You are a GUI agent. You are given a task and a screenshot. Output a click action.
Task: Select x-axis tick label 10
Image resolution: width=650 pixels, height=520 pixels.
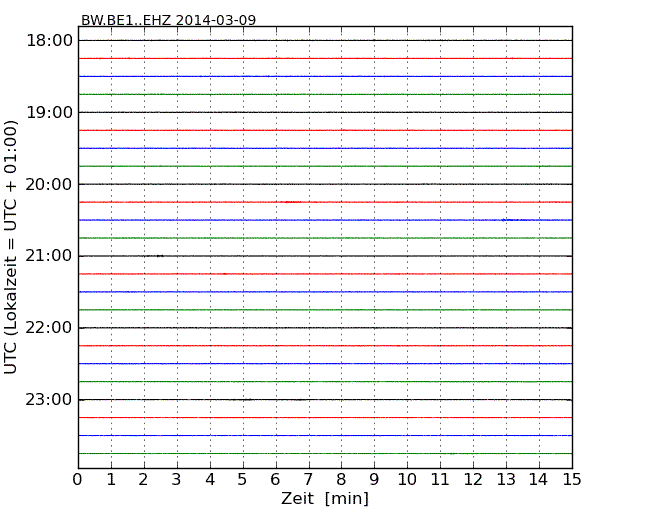pyautogui.click(x=407, y=479)
